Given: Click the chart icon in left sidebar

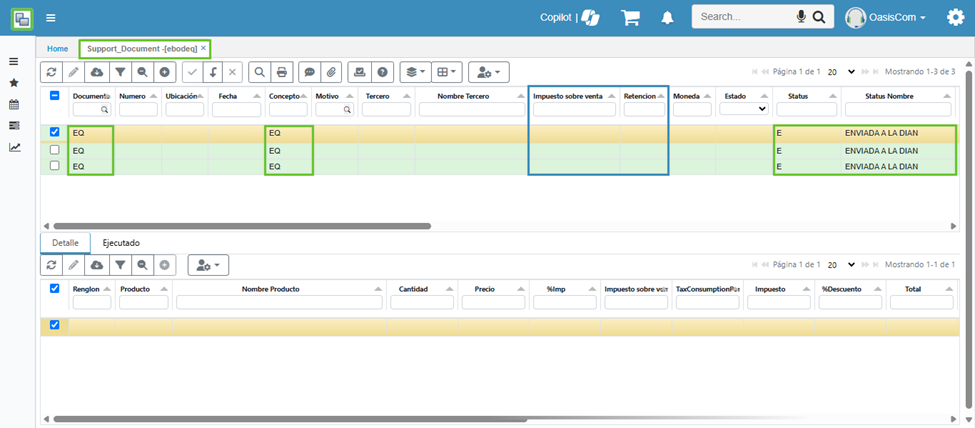Looking at the screenshot, I should [x=14, y=147].
